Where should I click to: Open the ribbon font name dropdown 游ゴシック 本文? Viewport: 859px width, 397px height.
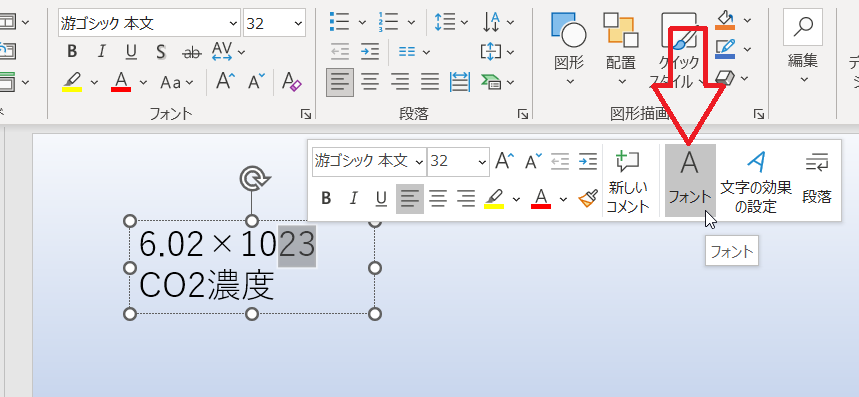click(234, 23)
